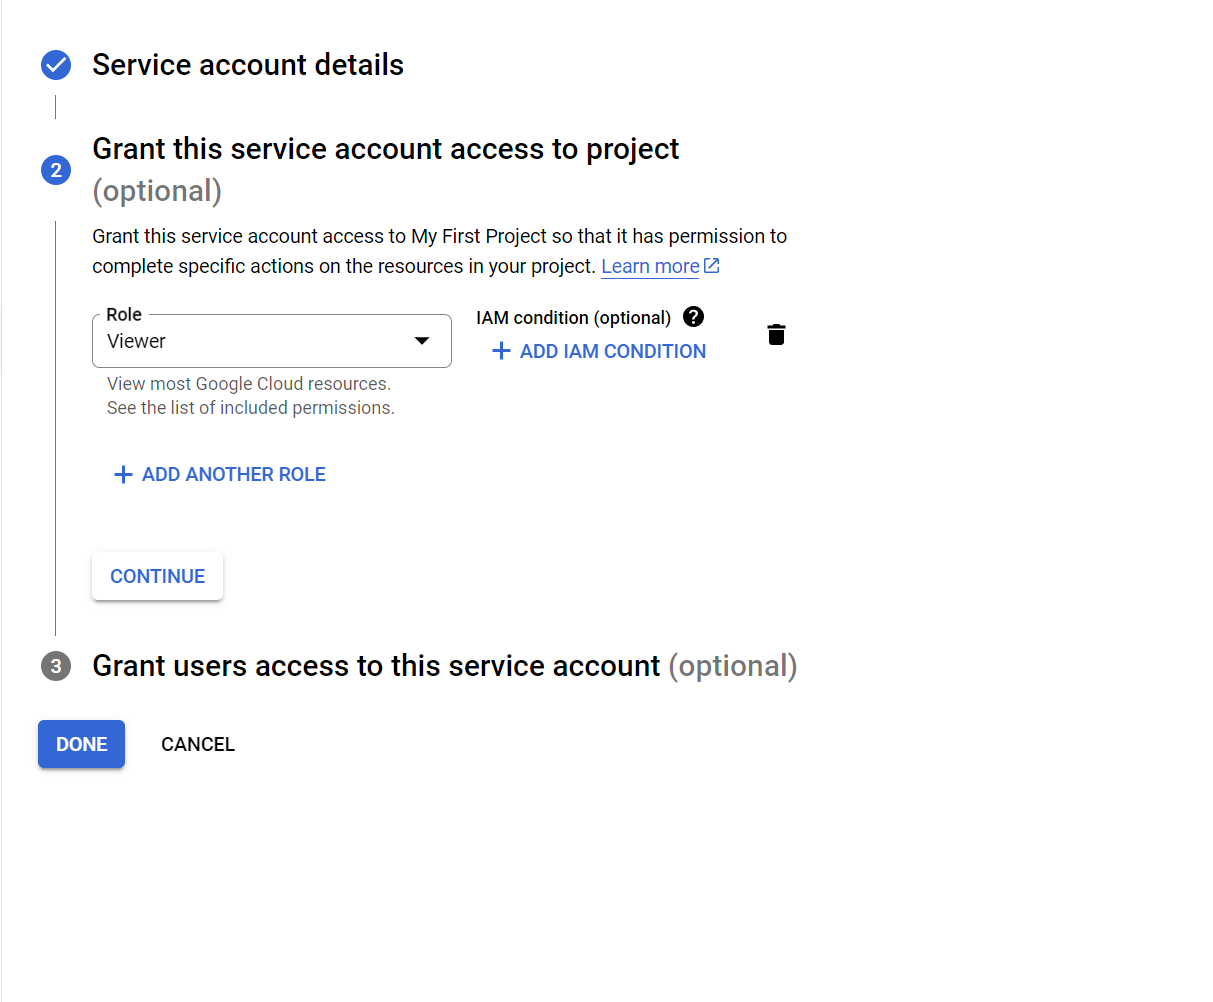Click the step 2 number badge
The image size is (1213, 1002).
pos(56,170)
